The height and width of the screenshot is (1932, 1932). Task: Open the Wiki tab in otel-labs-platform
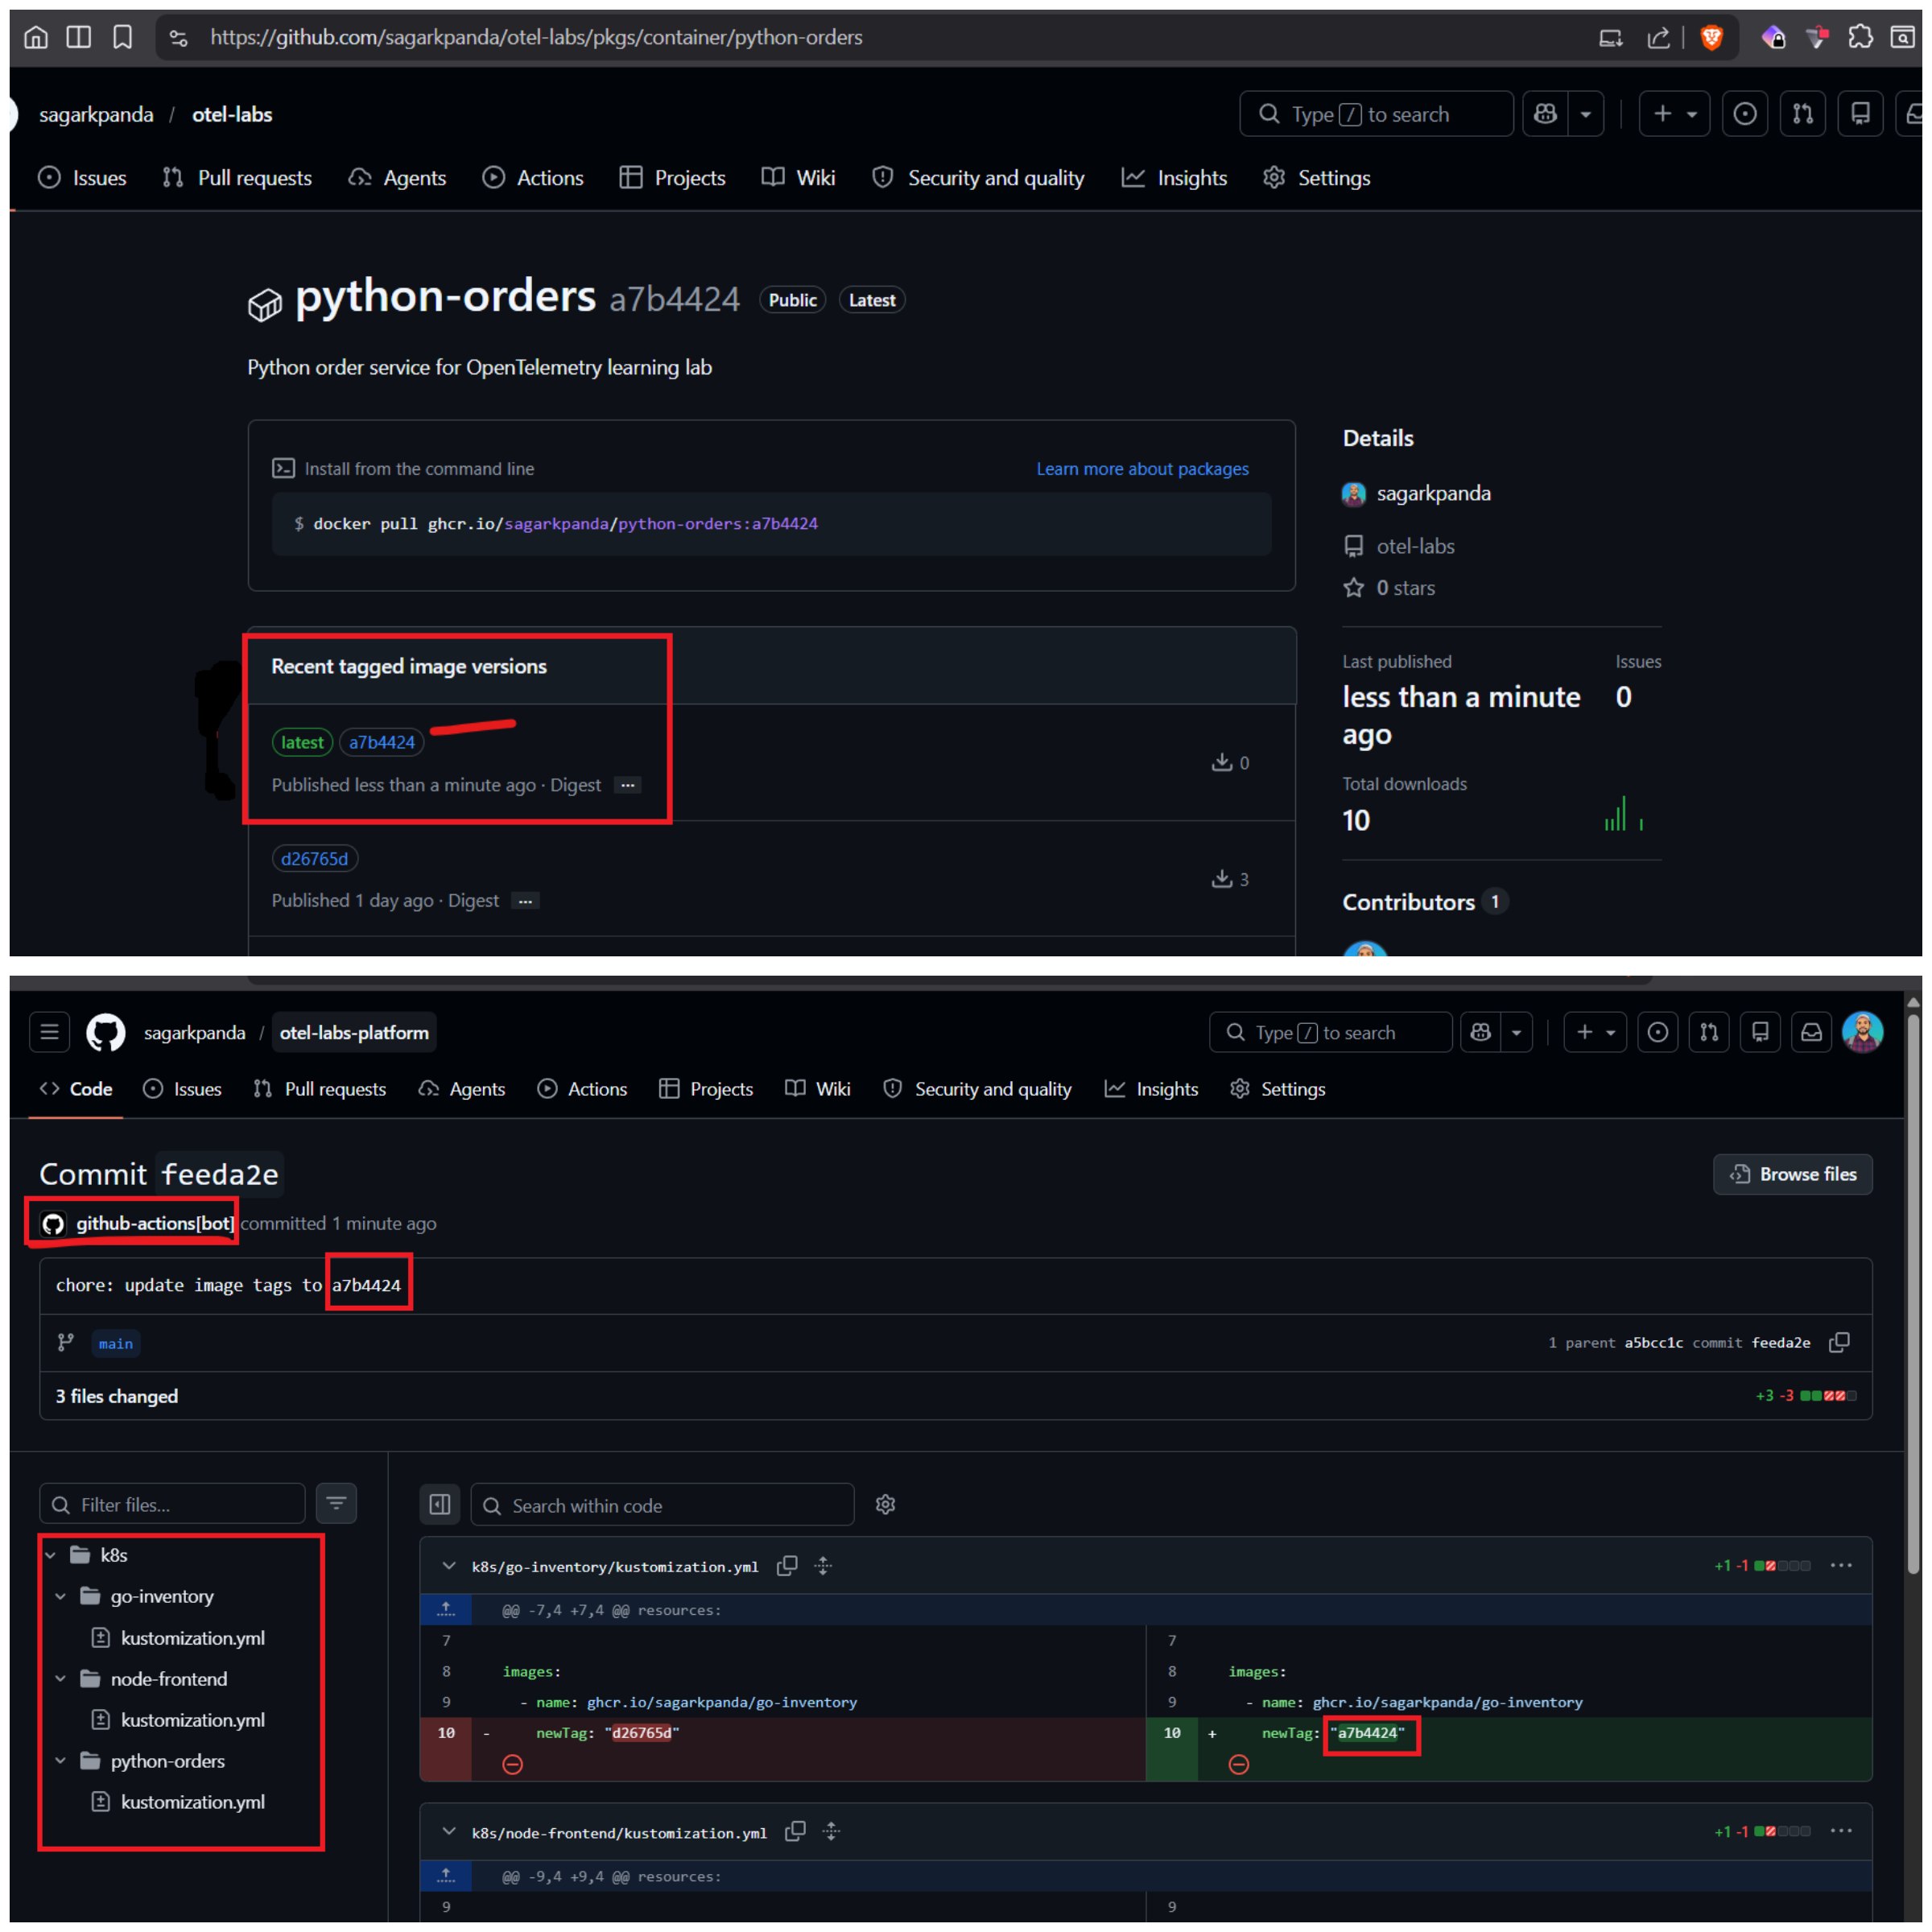(x=818, y=1089)
